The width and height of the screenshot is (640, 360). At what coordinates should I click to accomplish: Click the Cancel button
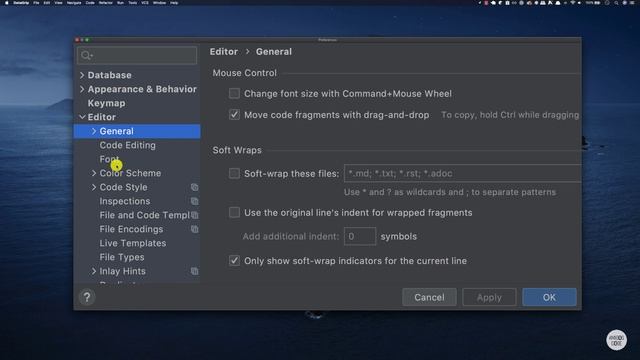[x=429, y=297]
